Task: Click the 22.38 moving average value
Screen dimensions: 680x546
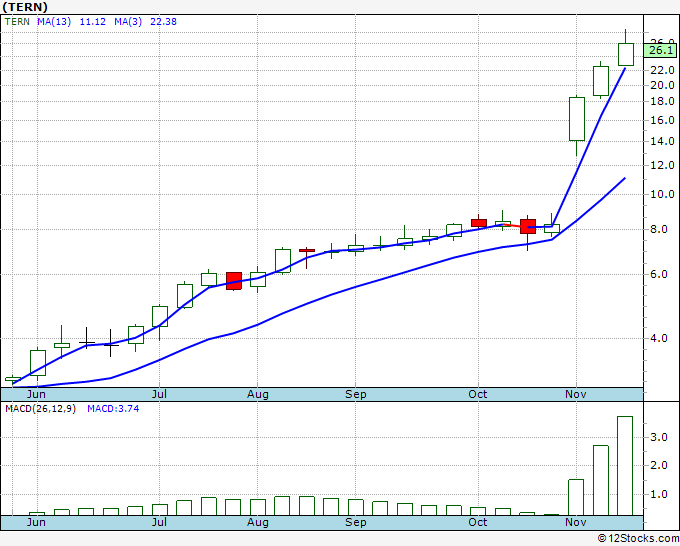Action: tap(163, 22)
